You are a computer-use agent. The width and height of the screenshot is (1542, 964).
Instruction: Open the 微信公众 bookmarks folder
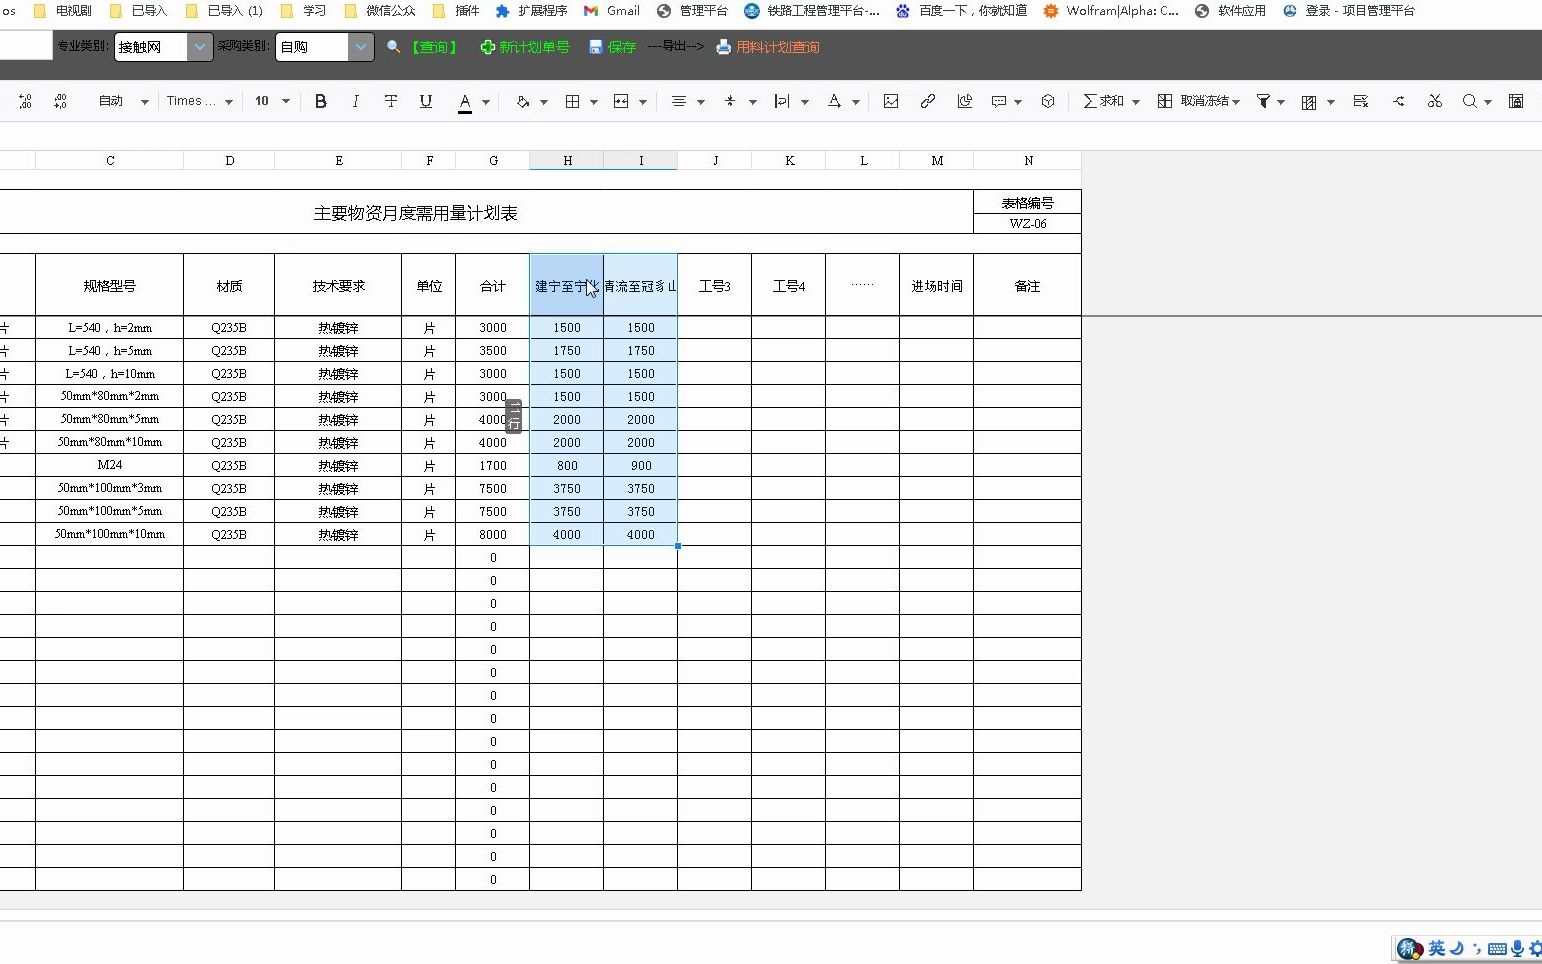click(380, 10)
